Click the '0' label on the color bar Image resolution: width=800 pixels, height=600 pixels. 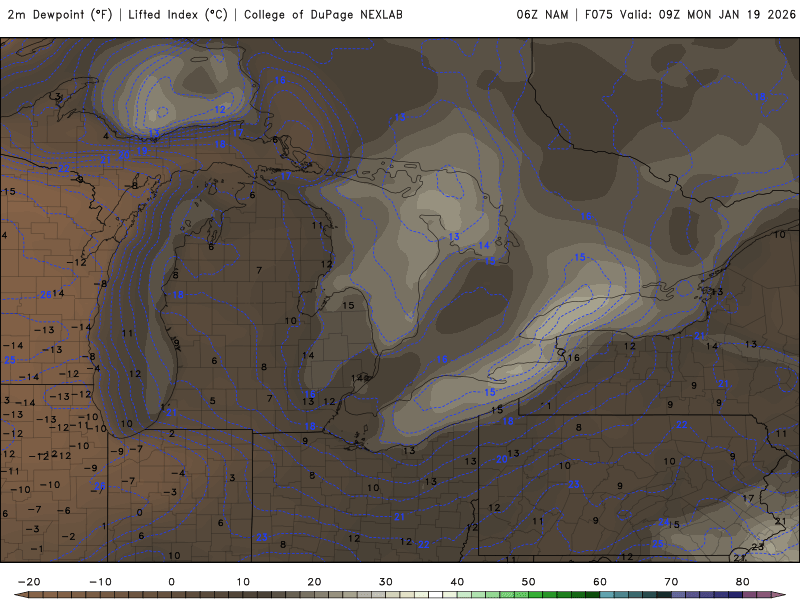click(x=171, y=582)
